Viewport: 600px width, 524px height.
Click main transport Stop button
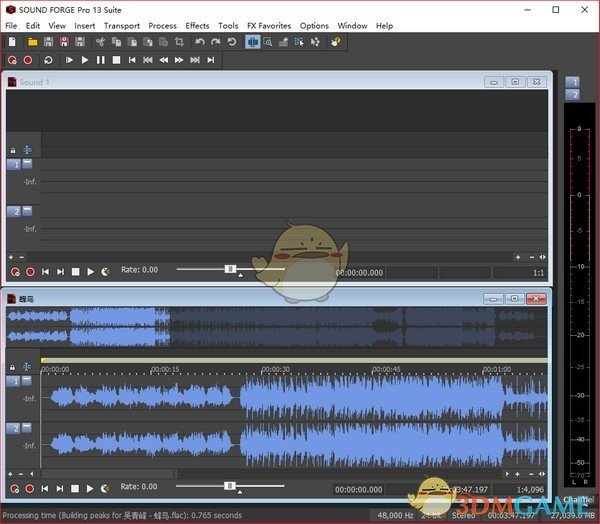(116, 60)
